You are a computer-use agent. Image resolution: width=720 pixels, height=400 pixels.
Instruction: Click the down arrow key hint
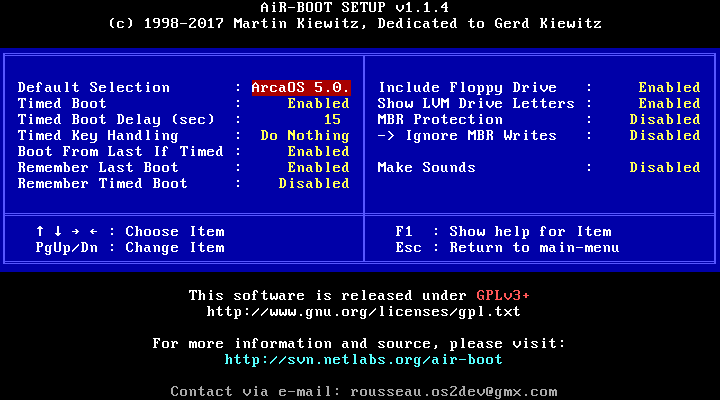(x=58, y=231)
